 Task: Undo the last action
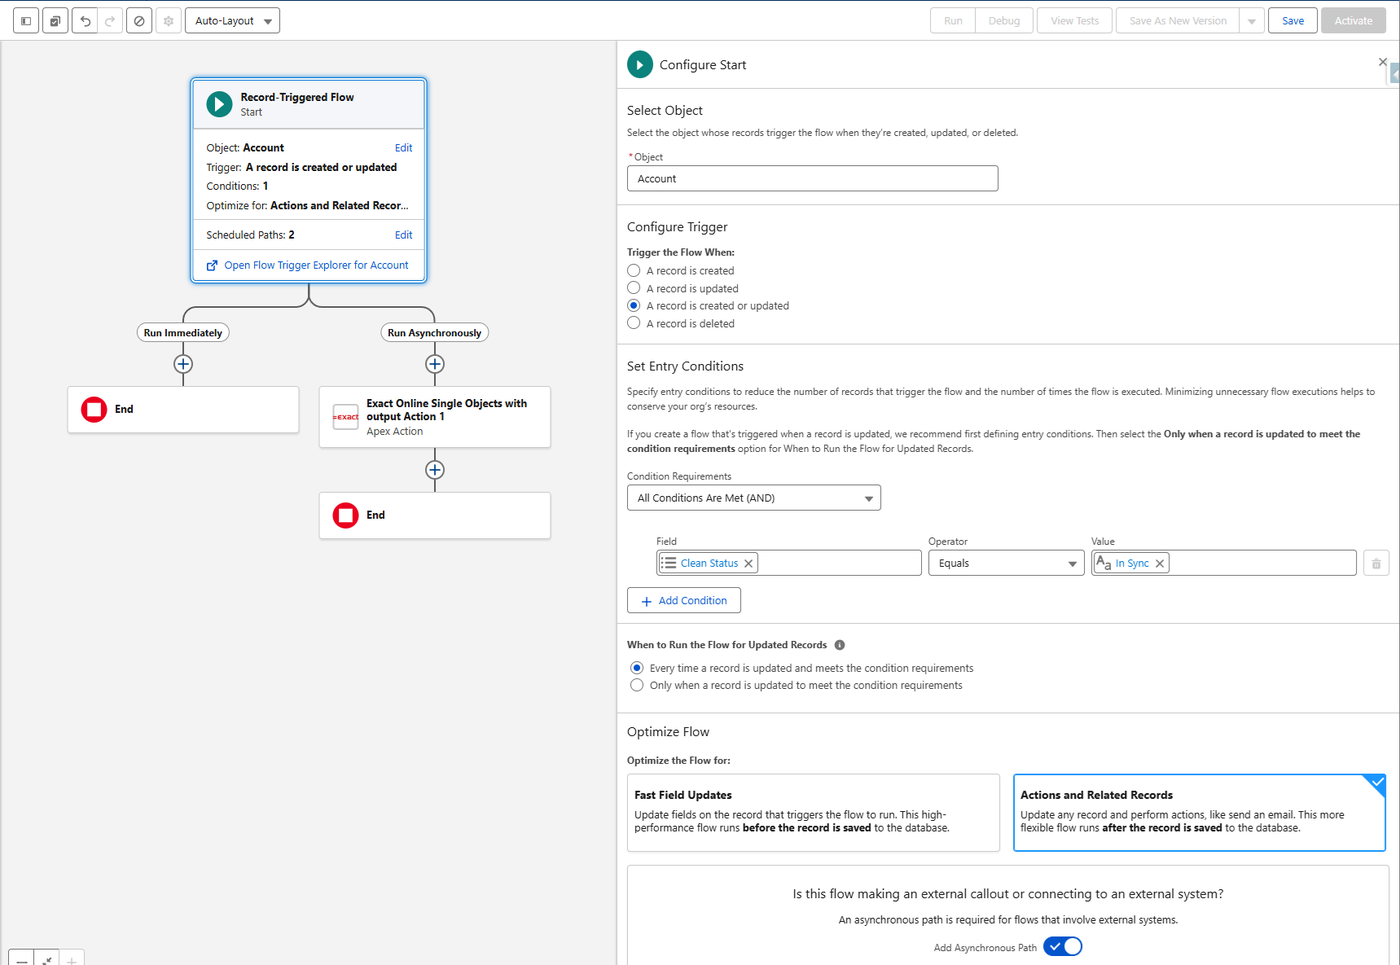(x=85, y=21)
